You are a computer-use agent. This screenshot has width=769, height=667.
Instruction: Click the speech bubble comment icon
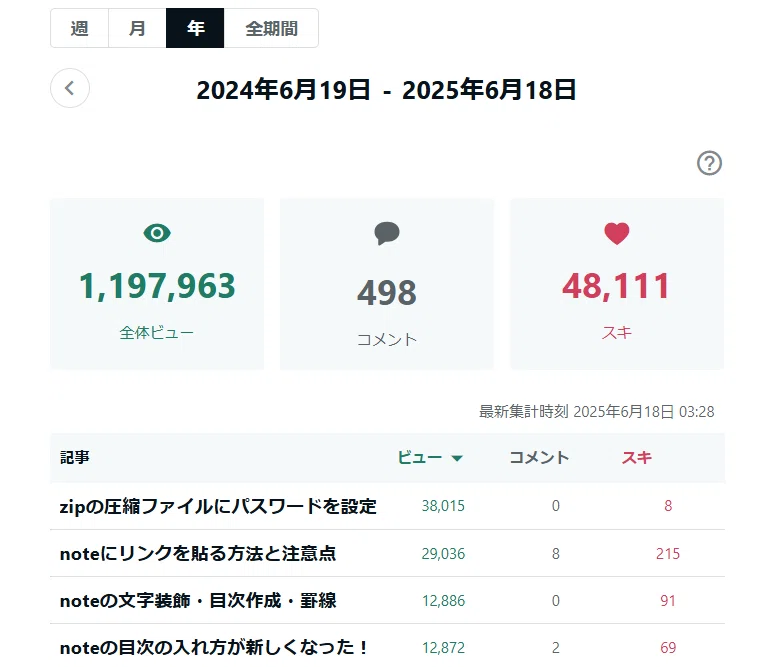coord(387,233)
